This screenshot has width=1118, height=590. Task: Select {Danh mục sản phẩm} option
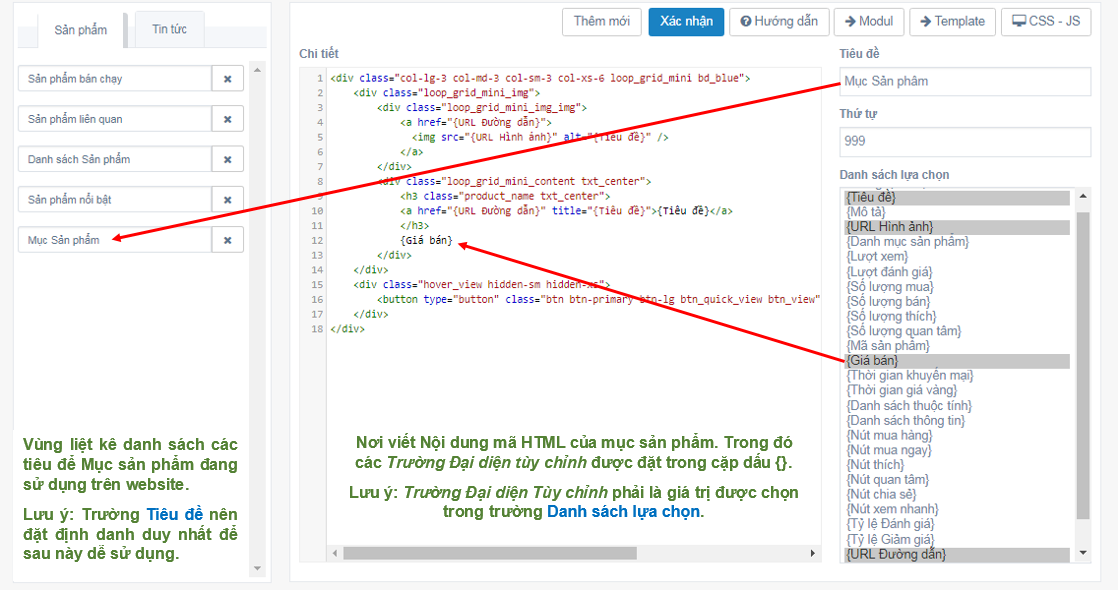point(957,242)
